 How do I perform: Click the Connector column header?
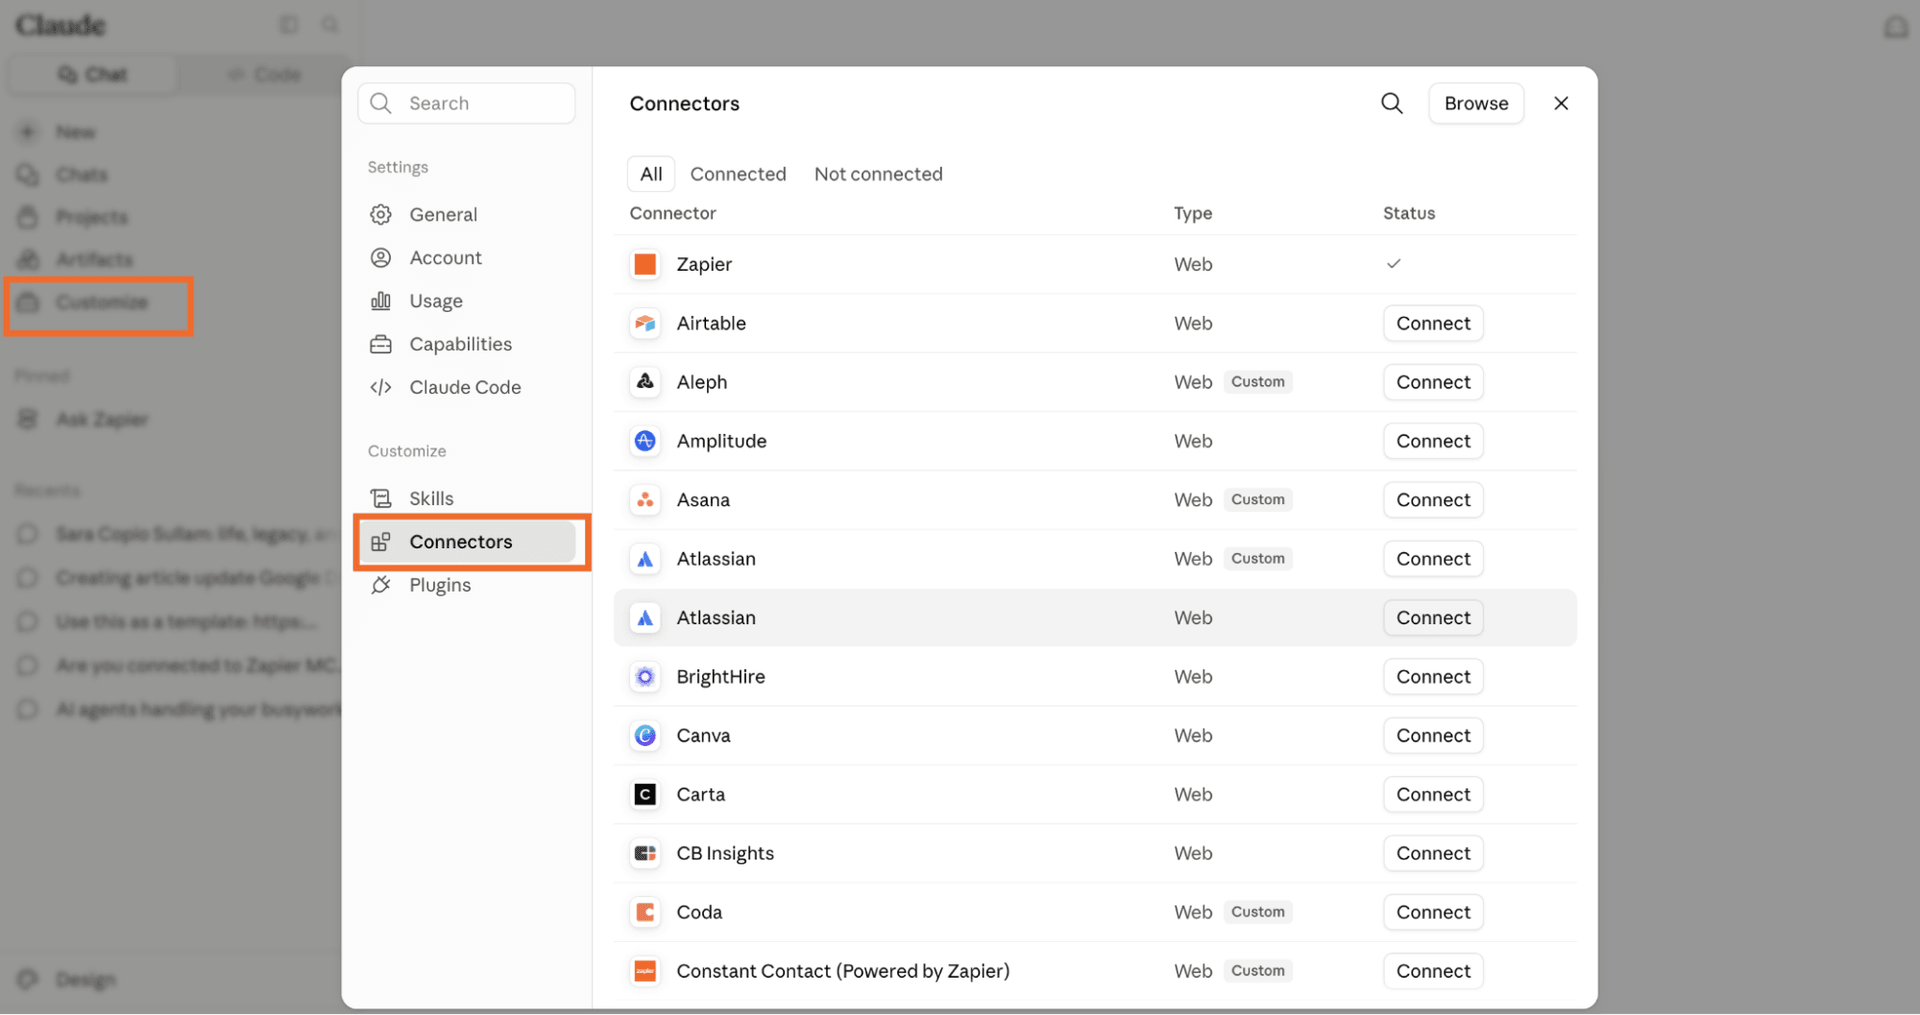tap(672, 213)
